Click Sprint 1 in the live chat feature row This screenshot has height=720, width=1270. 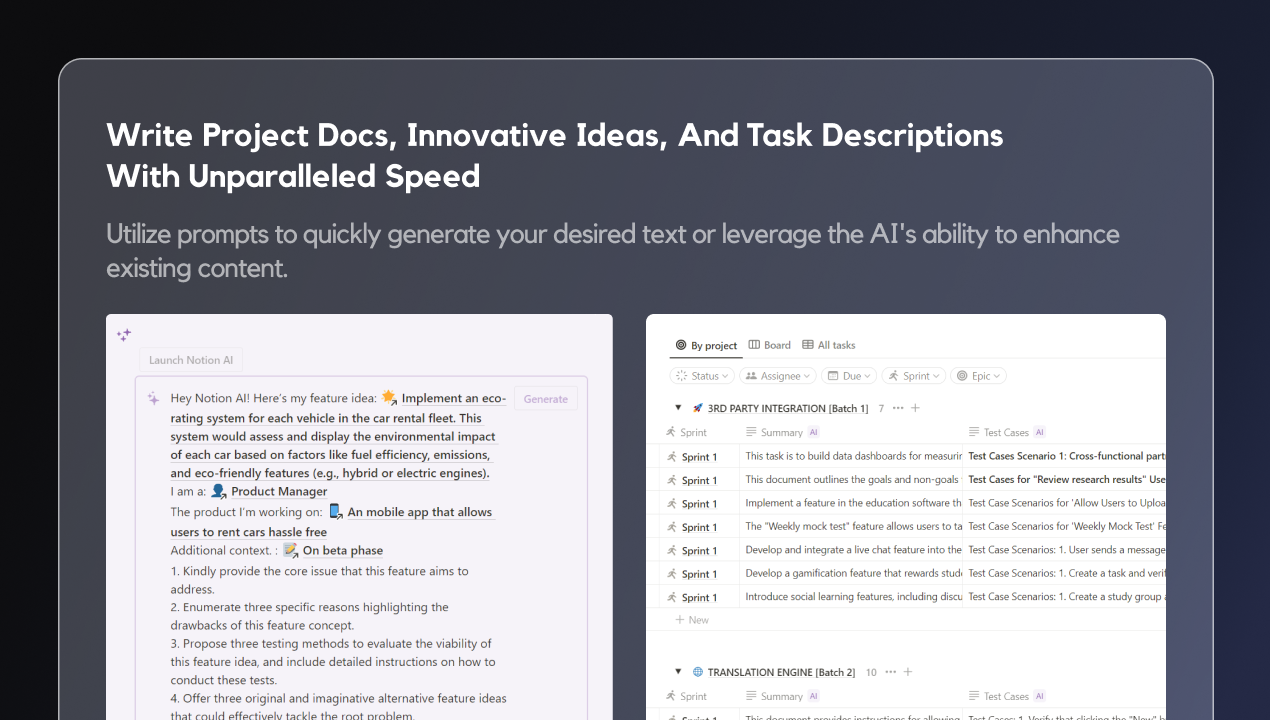(699, 551)
